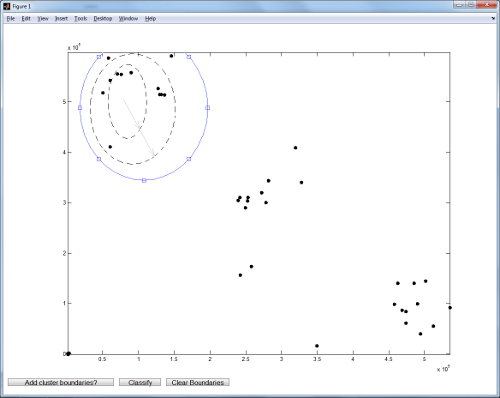This screenshot has width=500, height=398.
Task: Open the View menu
Action: pos(43,19)
